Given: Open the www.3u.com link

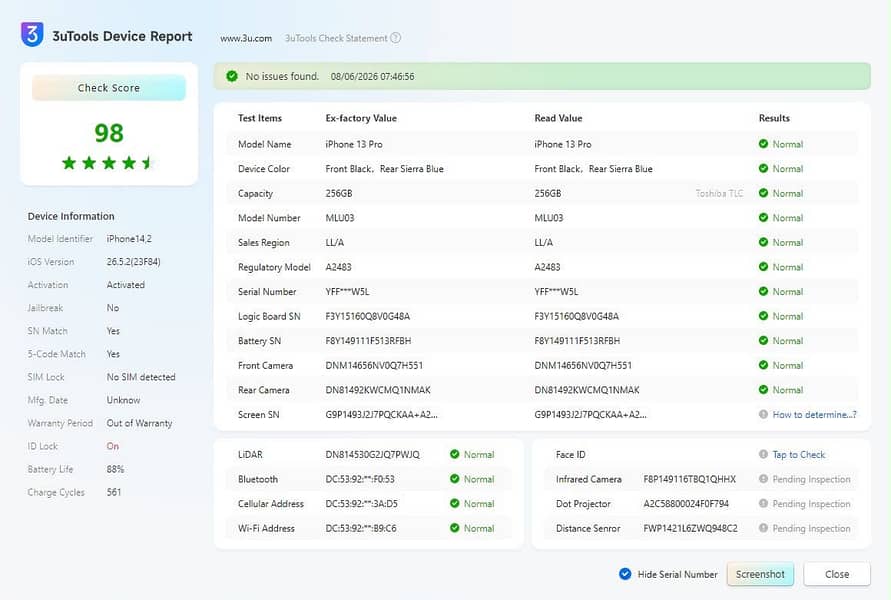Looking at the screenshot, I should click(x=246, y=38).
